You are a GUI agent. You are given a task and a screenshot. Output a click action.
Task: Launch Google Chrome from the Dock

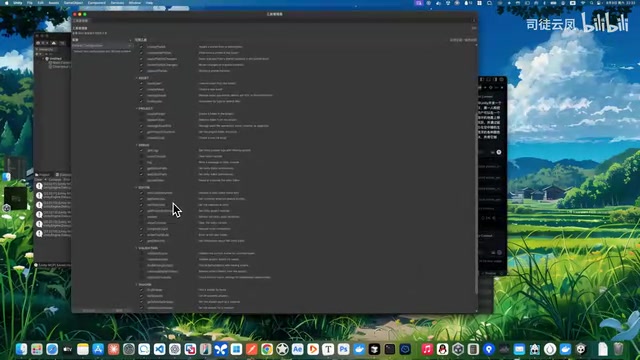tap(267, 349)
